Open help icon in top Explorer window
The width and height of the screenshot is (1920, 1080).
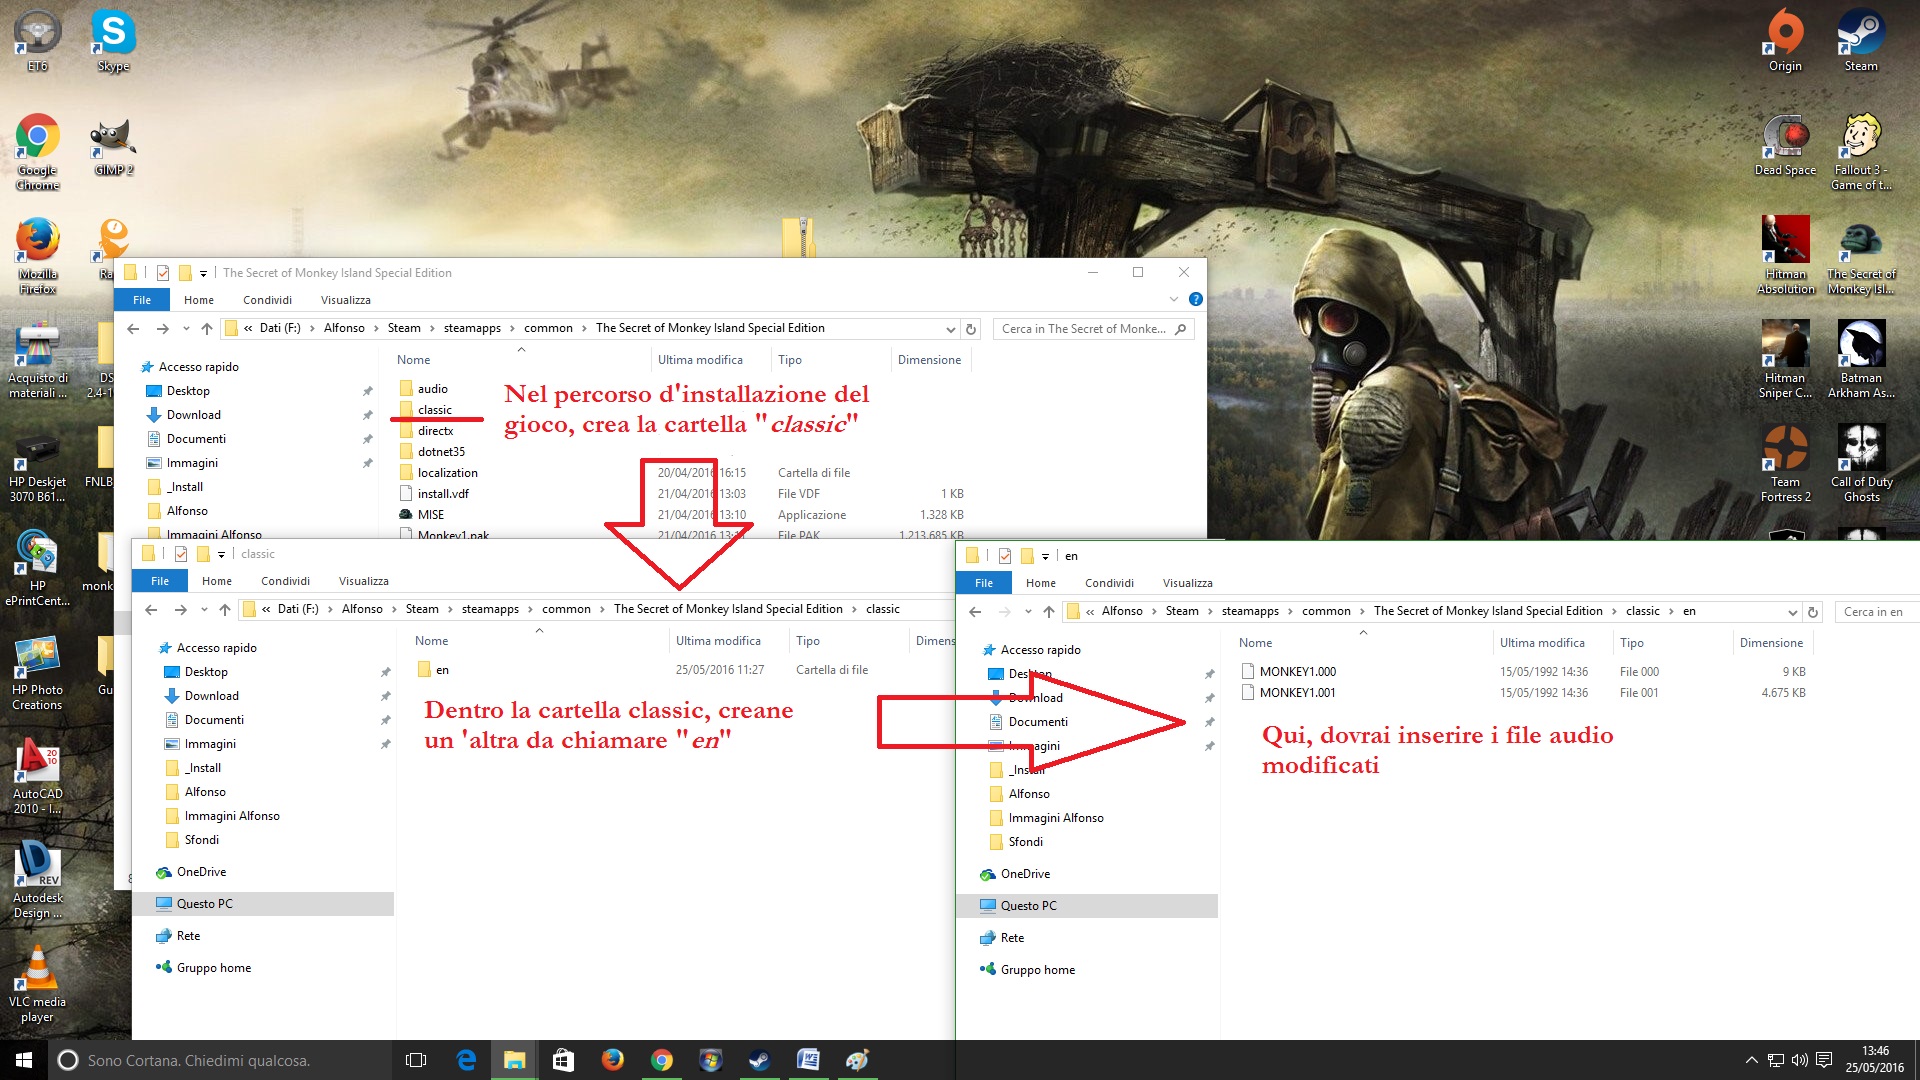click(x=1195, y=299)
